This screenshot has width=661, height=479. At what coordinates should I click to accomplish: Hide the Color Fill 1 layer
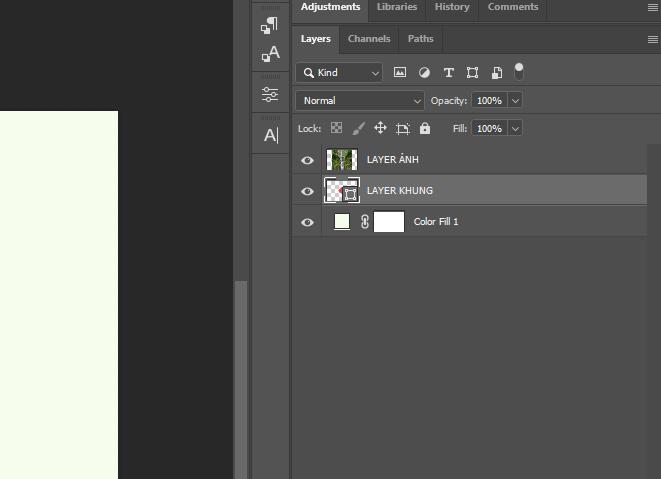click(x=307, y=222)
